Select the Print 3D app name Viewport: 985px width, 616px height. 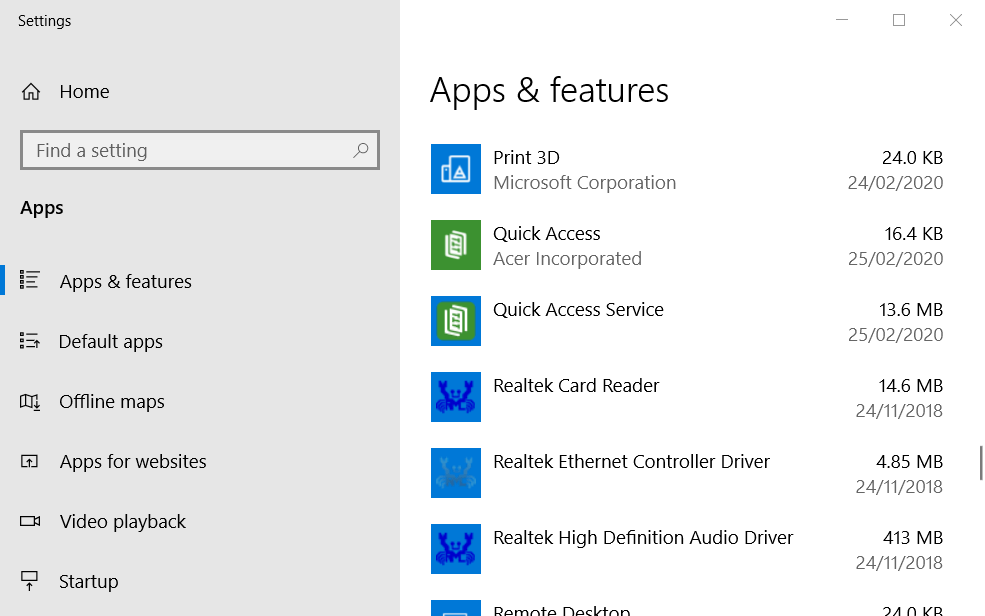(x=526, y=158)
